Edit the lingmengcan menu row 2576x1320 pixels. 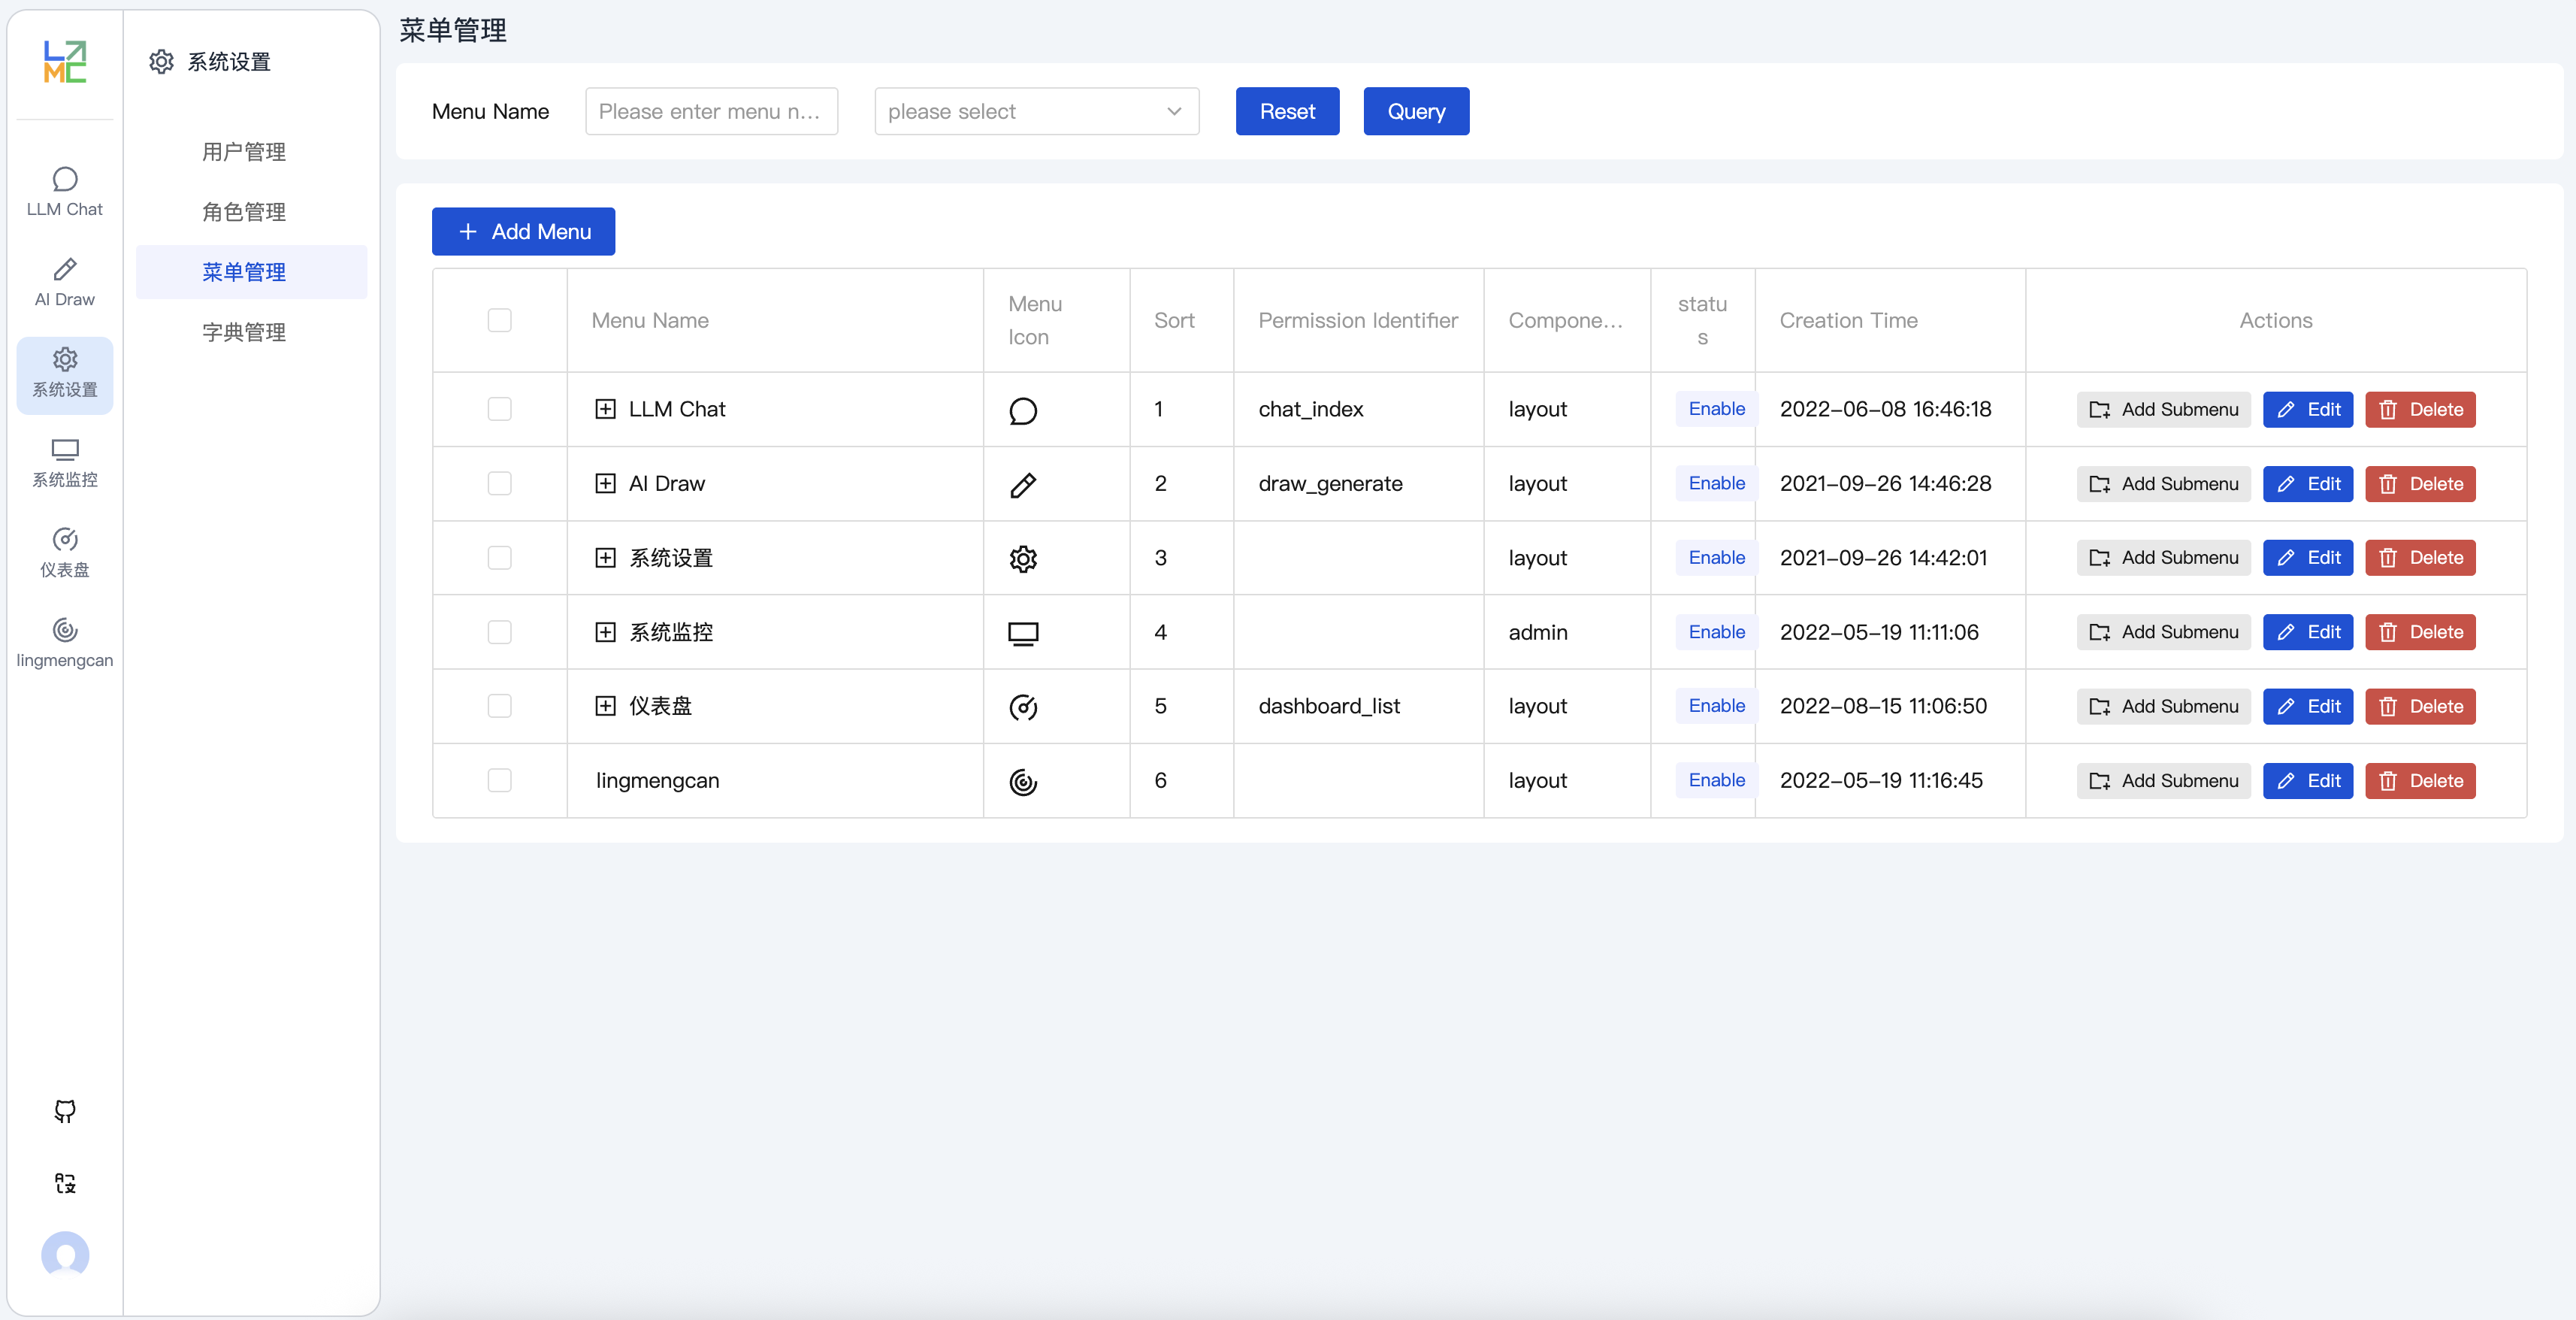point(2308,781)
